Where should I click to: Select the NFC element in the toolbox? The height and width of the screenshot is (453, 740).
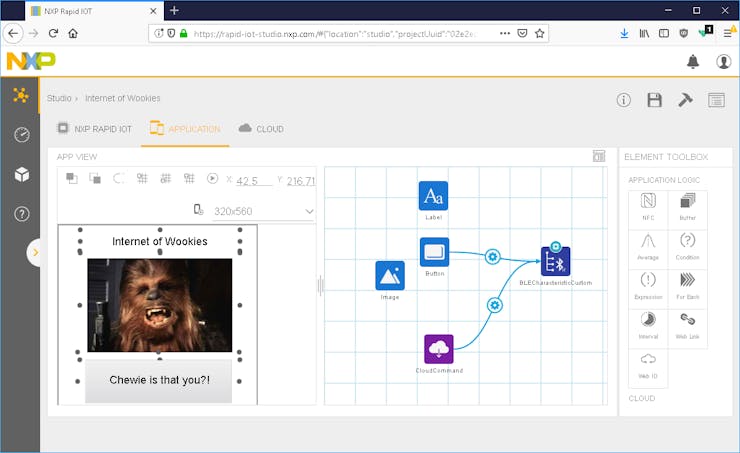coord(648,204)
